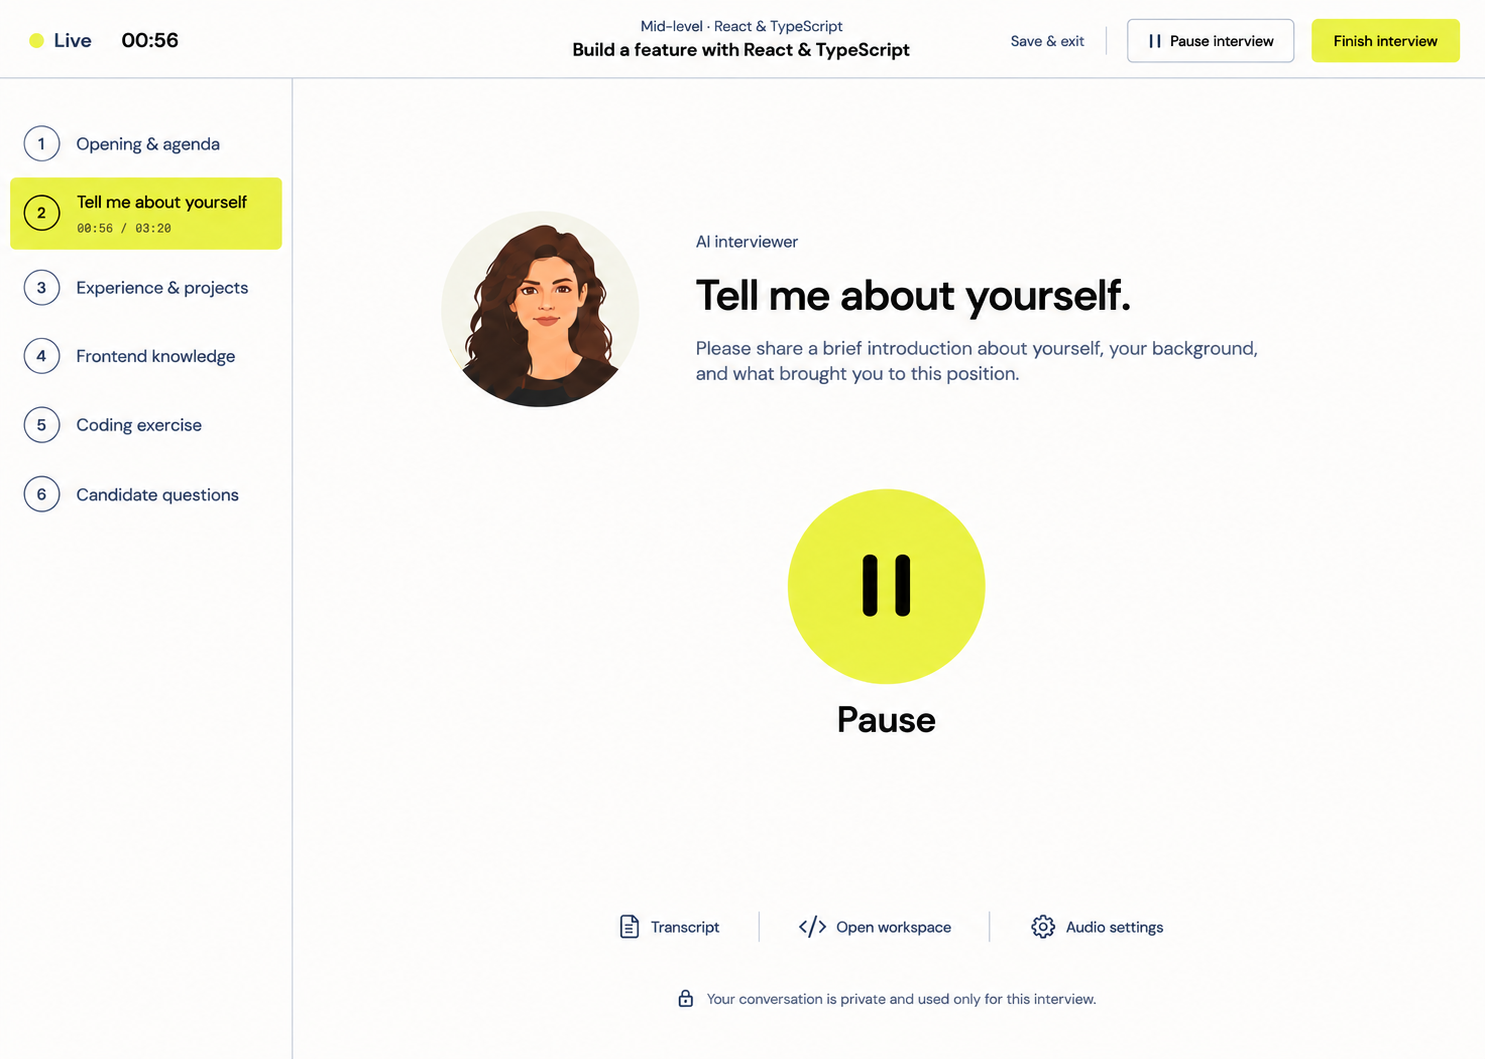The height and width of the screenshot is (1059, 1485).
Task: Click the gear icon for audio settings
Action: [x=1043, y=927]
